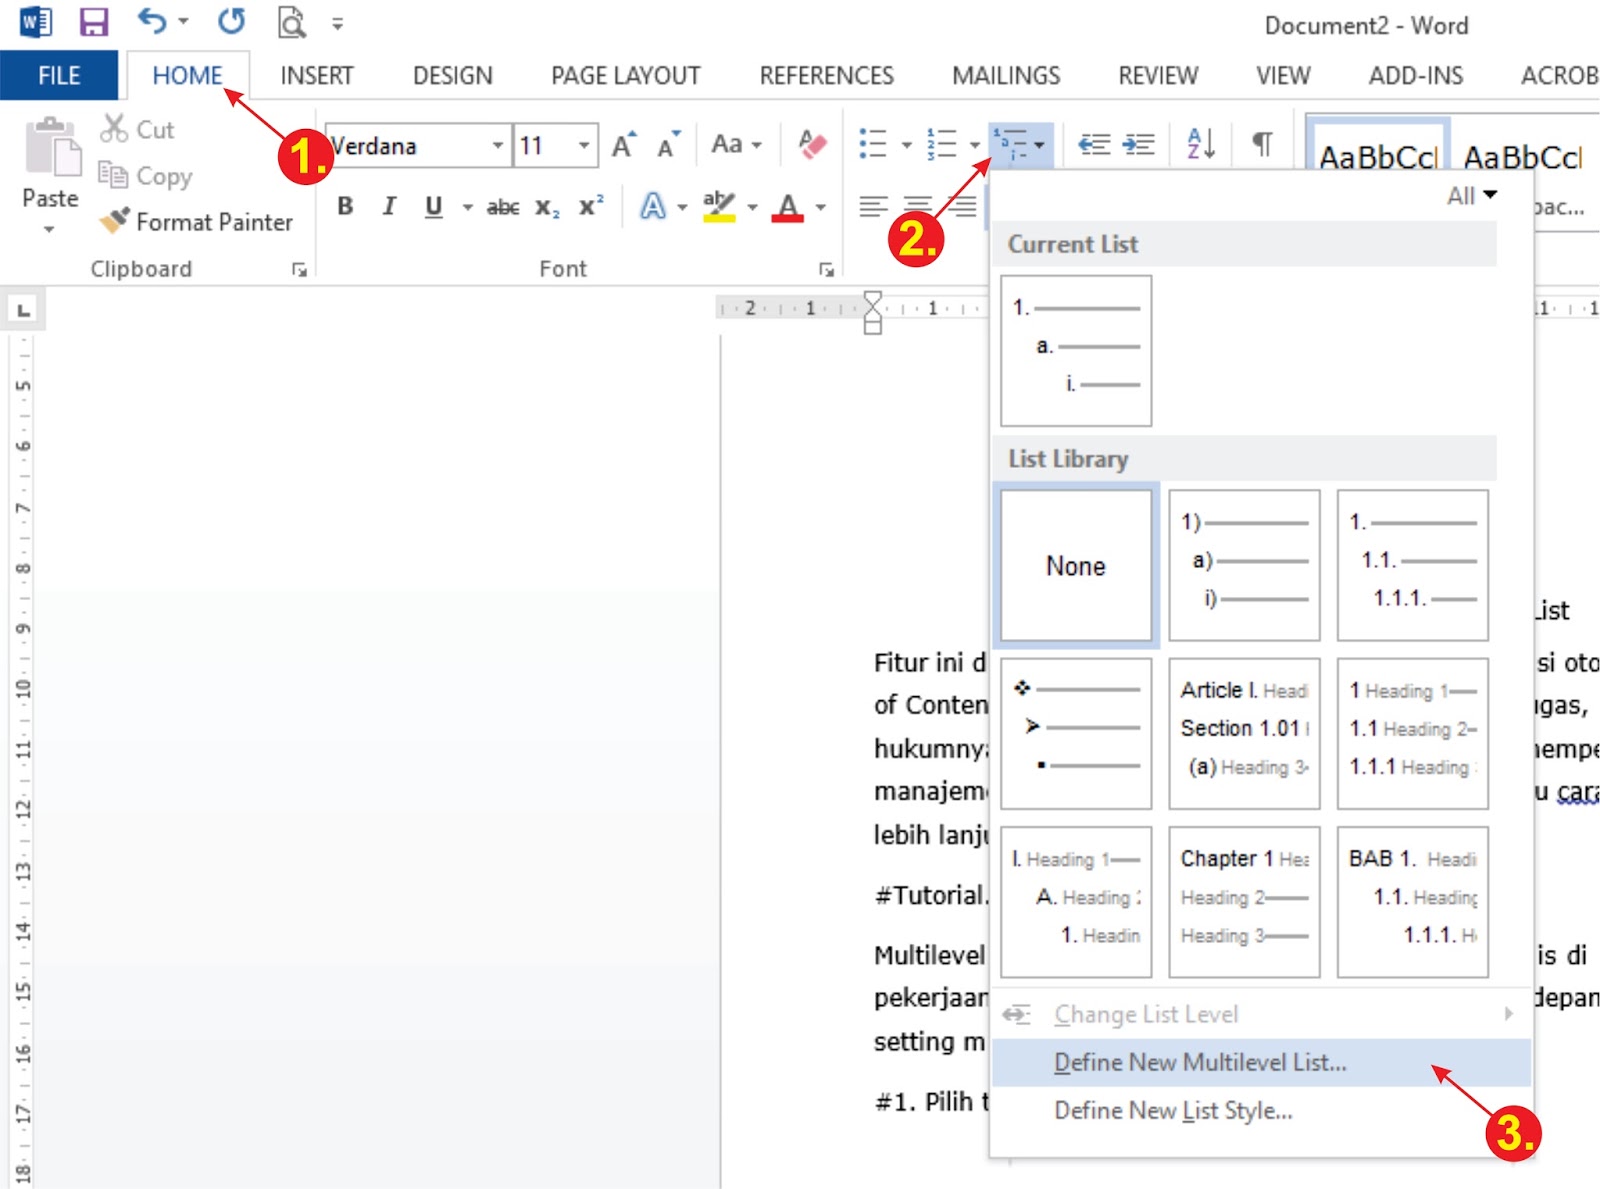The width and height of the screenshot is (1600, 1189).
Task: Expand the All dropdown in the list gallery
Action: click(1470, 196)
